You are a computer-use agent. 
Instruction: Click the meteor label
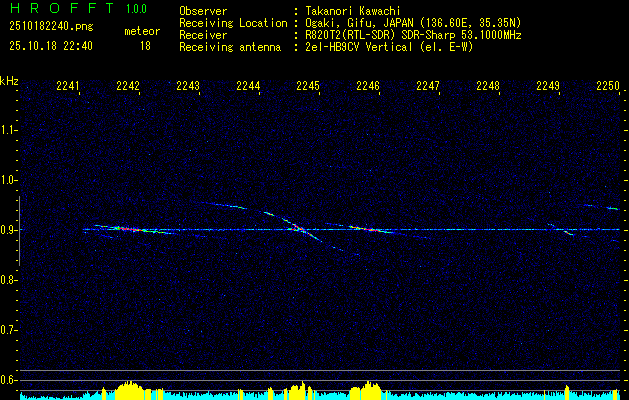(x=142, y=31)
